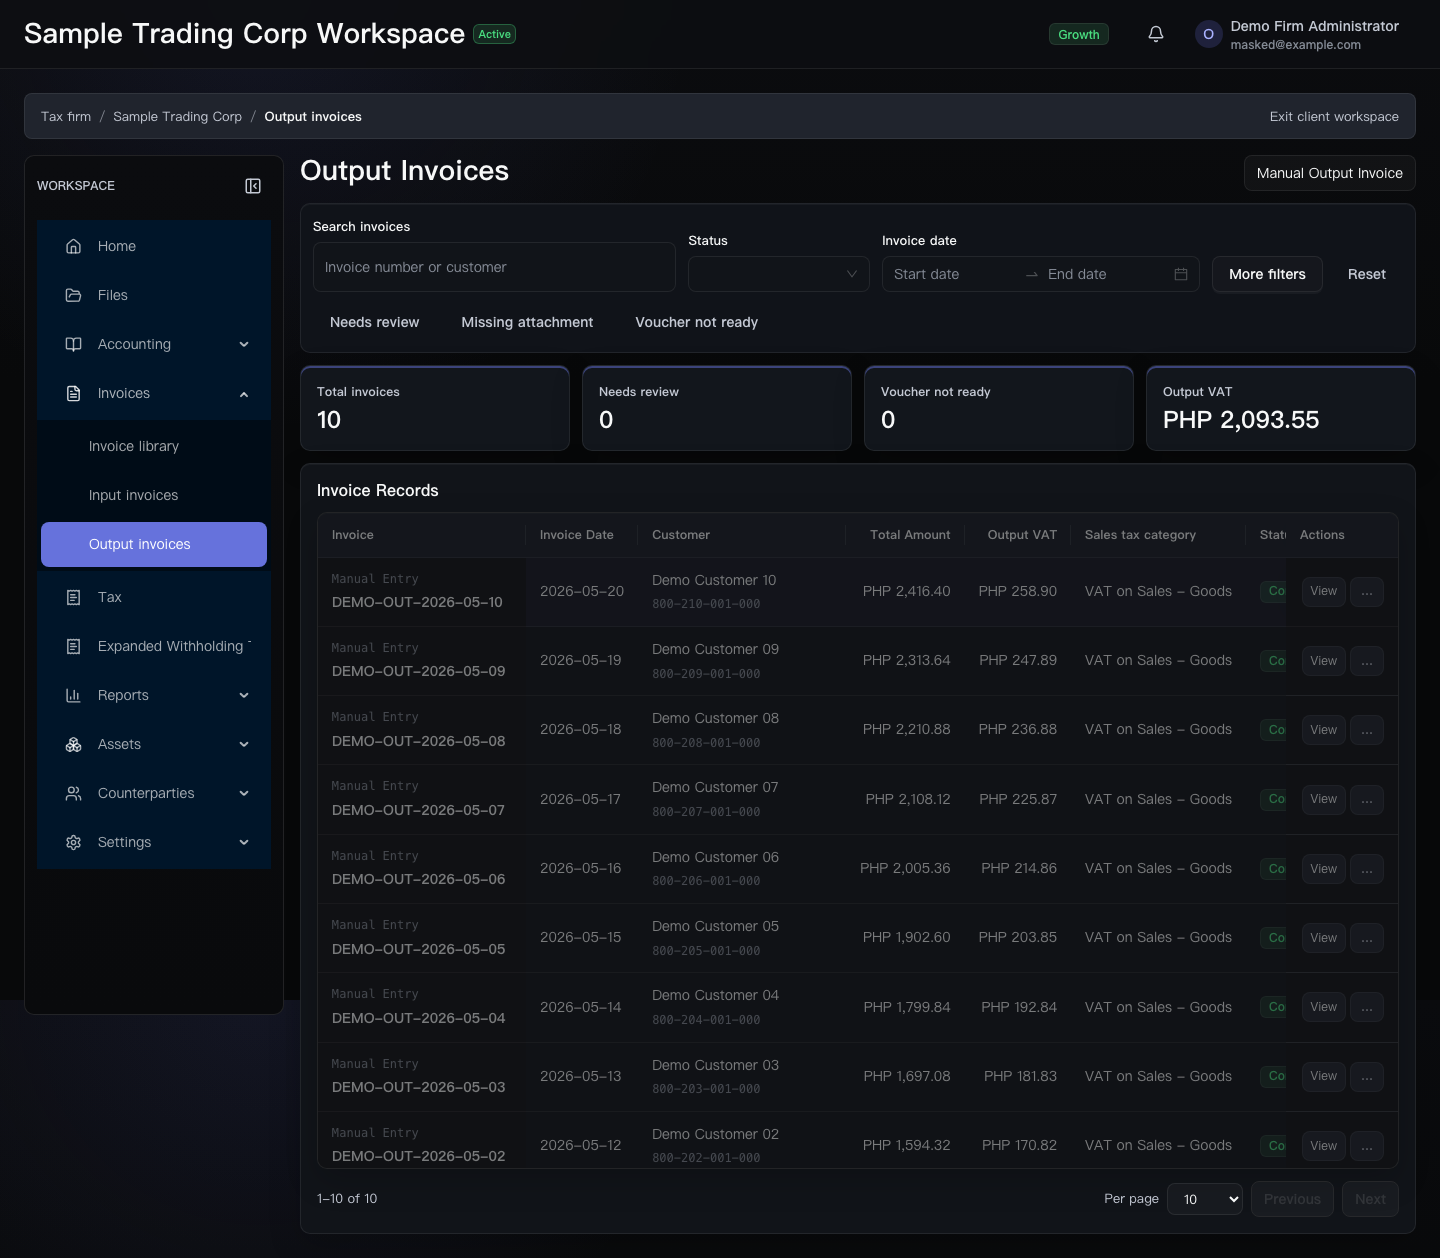Click the Files folder icon
Image resolution: width=1440 pixels, height=1258 pixels.
pos(73,295)
